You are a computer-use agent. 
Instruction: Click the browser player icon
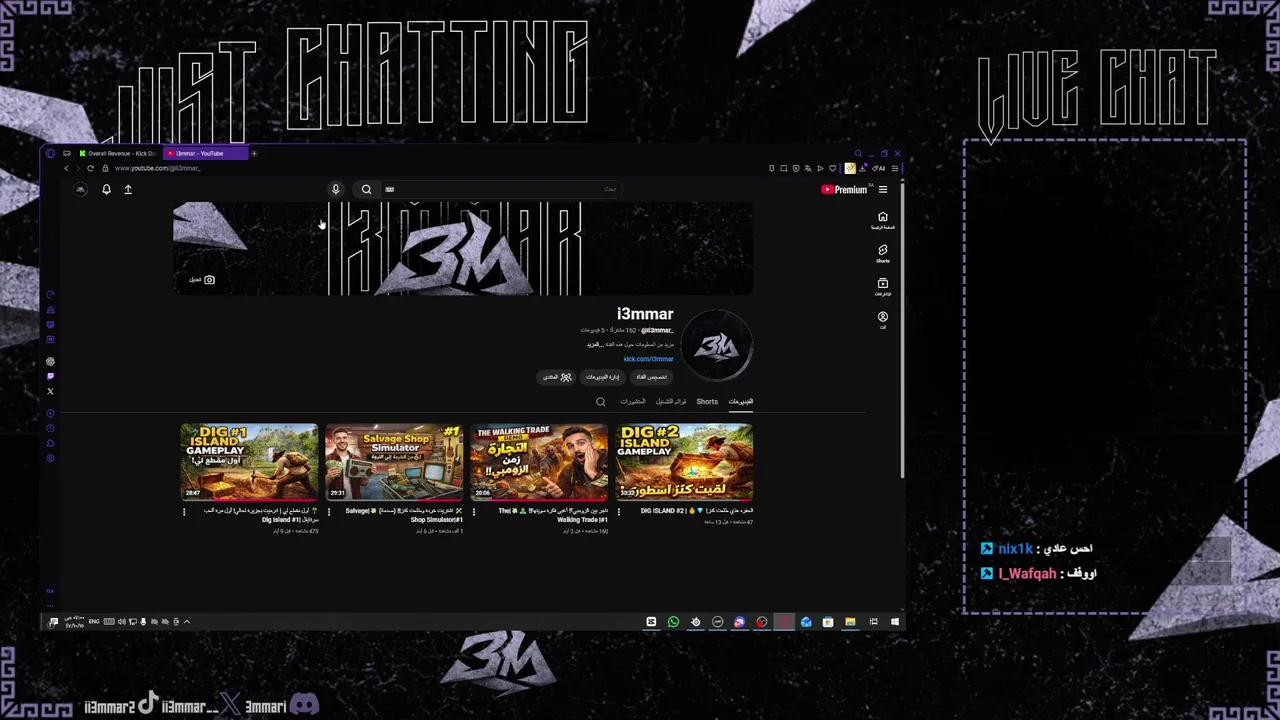pyautogui.click(x=820, y=168)
